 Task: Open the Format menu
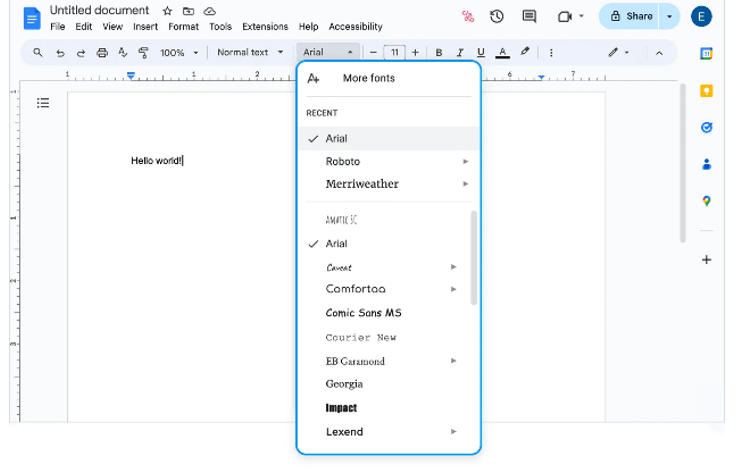(x=184, y=27)
